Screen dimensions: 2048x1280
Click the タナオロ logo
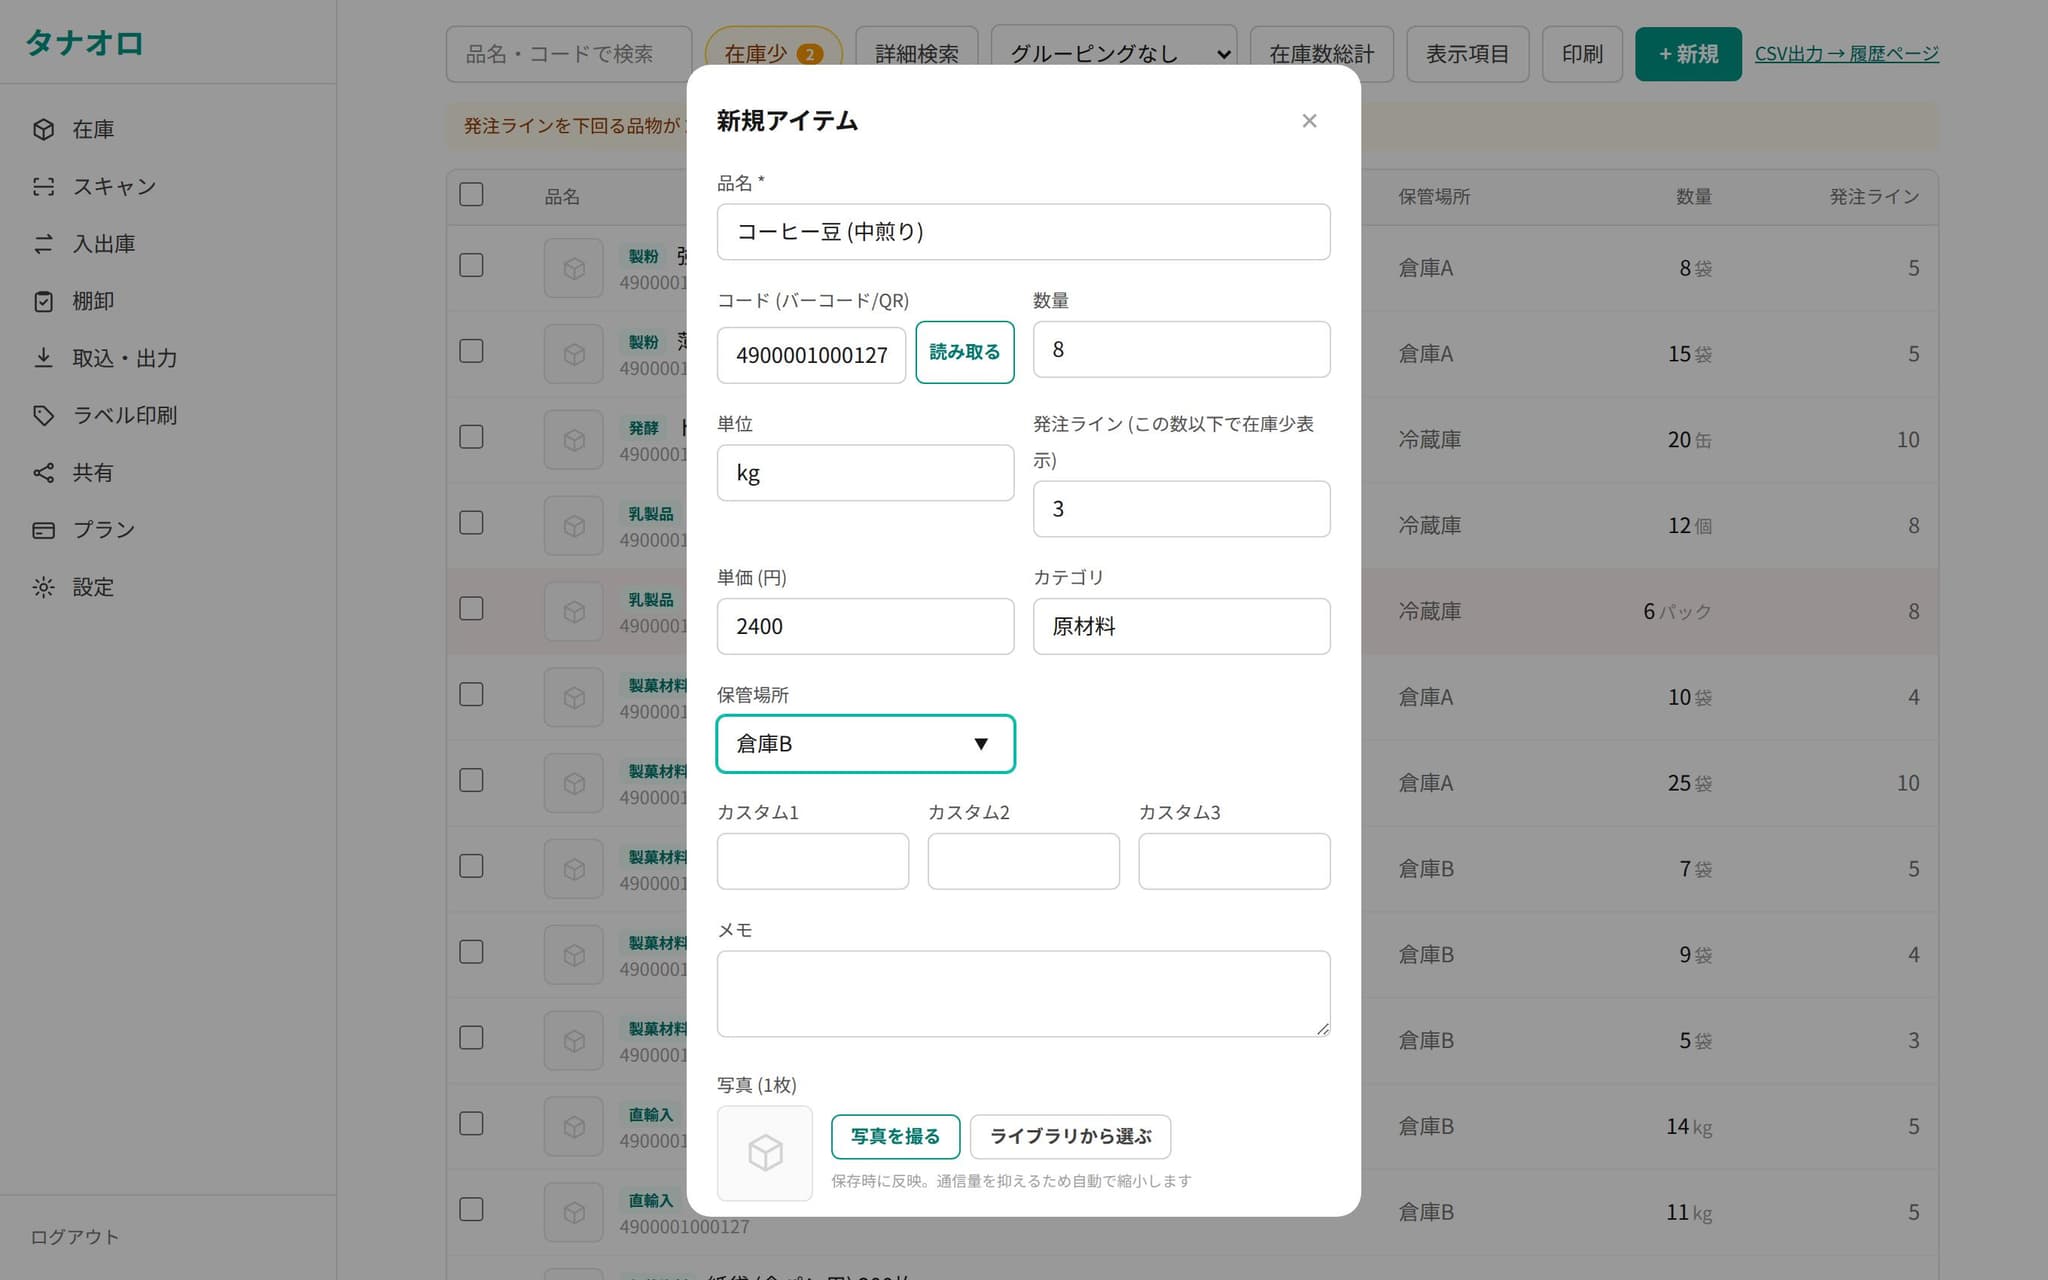85,43
